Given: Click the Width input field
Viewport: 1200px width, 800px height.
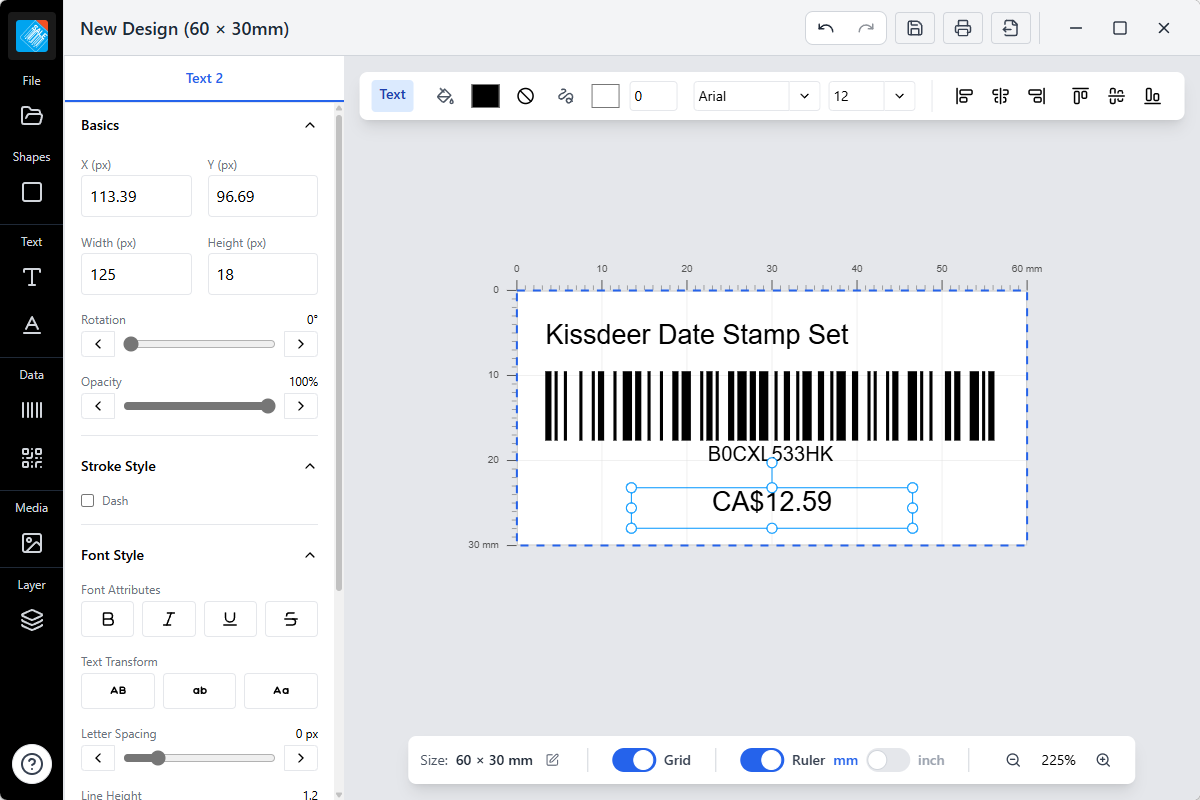Looking at the screenshot, I should pos(136,274).
